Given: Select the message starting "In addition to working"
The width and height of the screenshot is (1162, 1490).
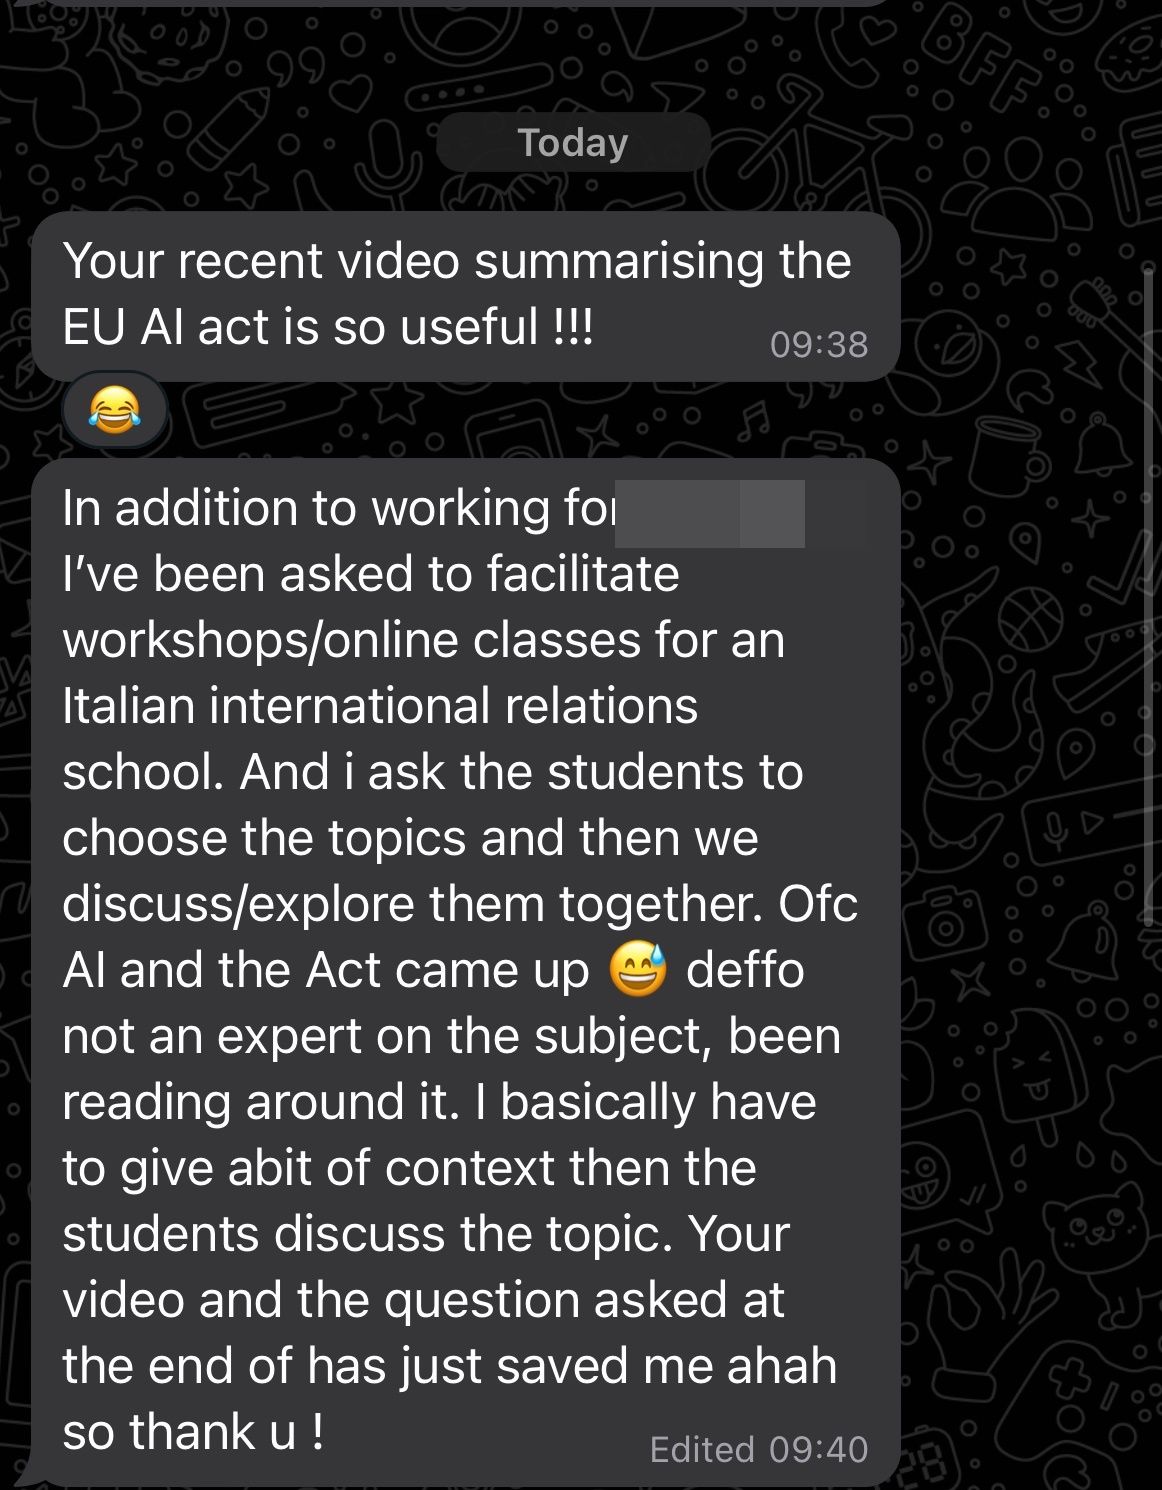Looking at the screenshot, I should 466,972.
